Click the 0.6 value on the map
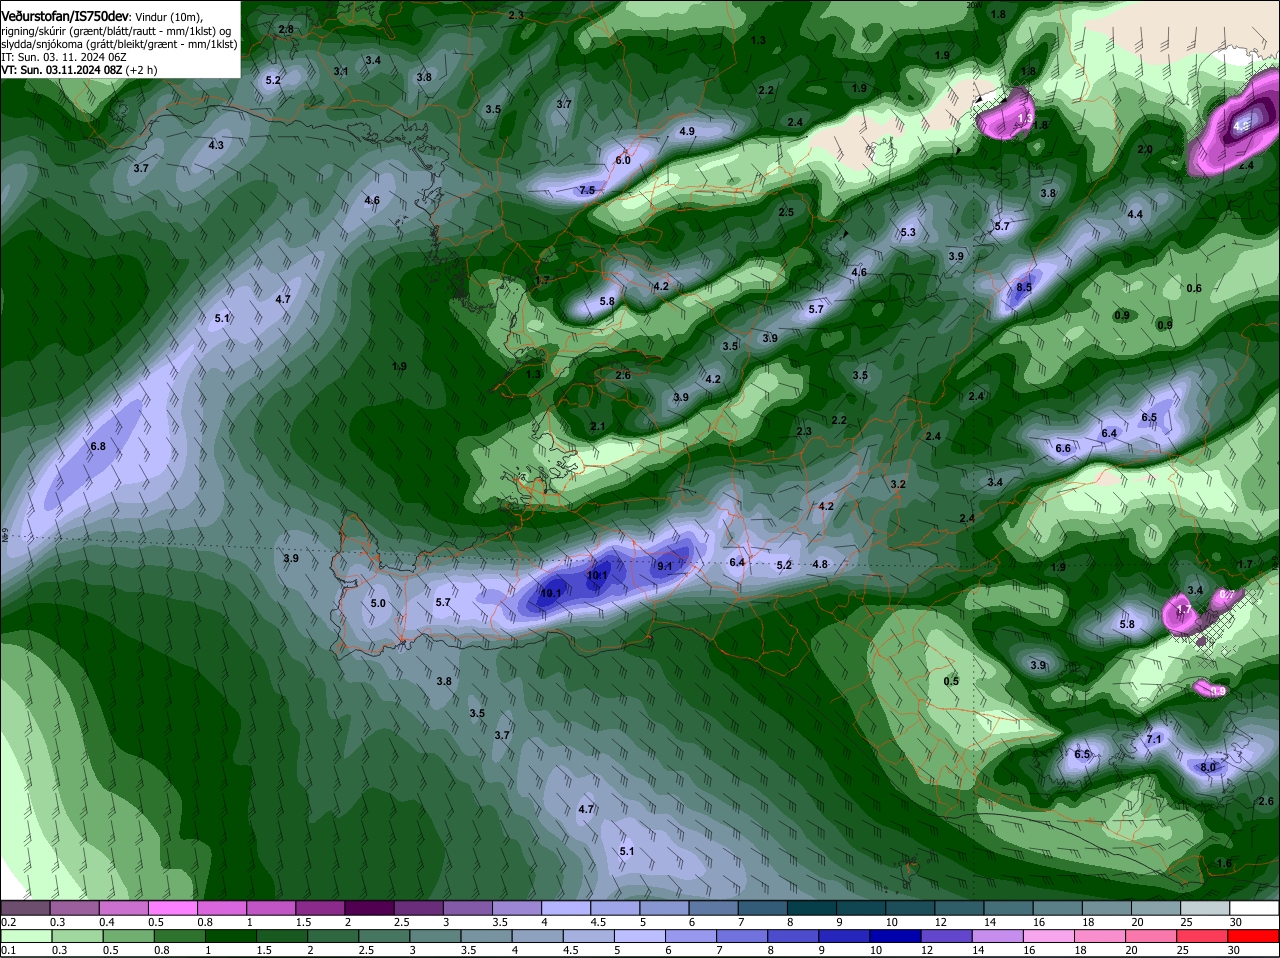1280x958 pixels. pos(1194,288)
